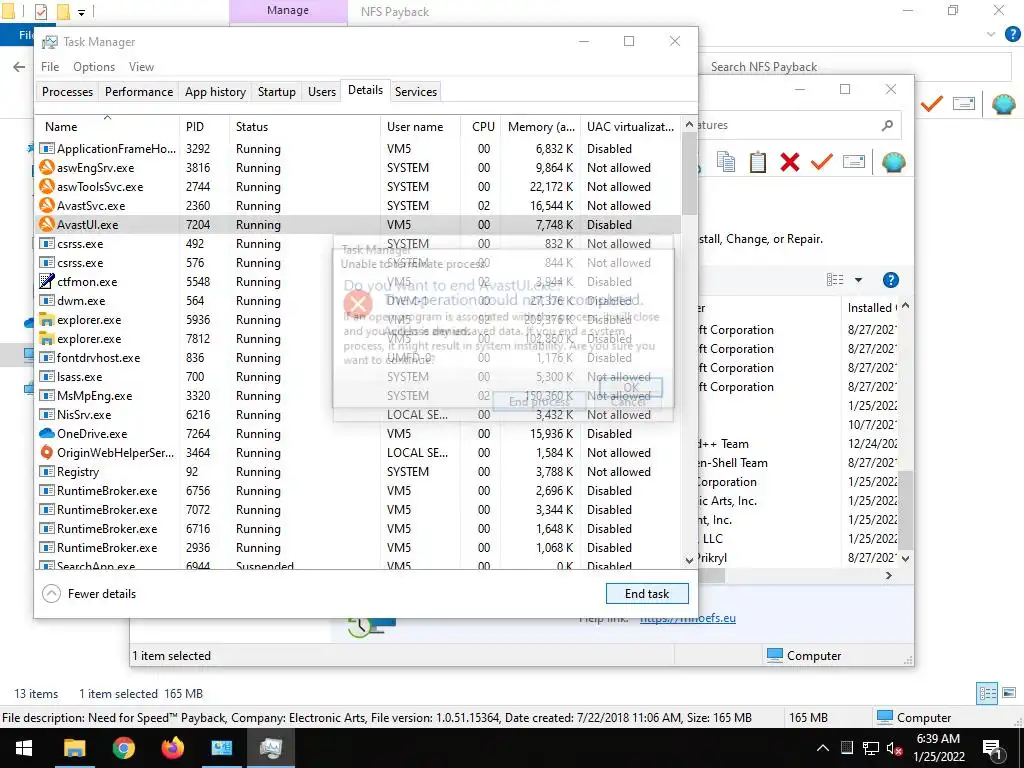The height and width of the screenshot is (768, 1024).
Task: Click the OneDrive.exe cloud icon
Action: click(x=46, y=434)
